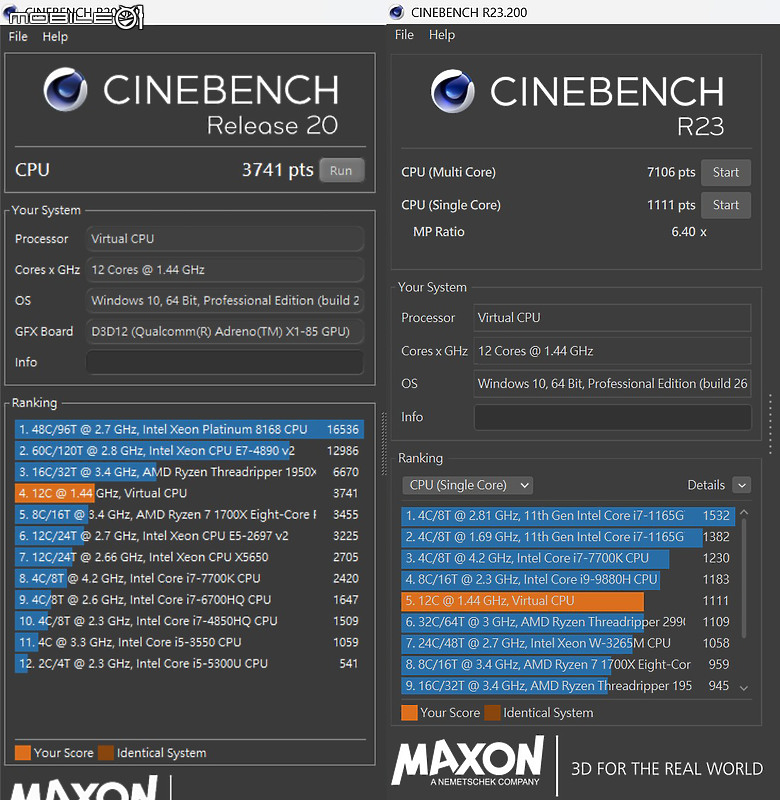
Task: Click R23 Your Score orange legend swatch
Action: (409, 713)
